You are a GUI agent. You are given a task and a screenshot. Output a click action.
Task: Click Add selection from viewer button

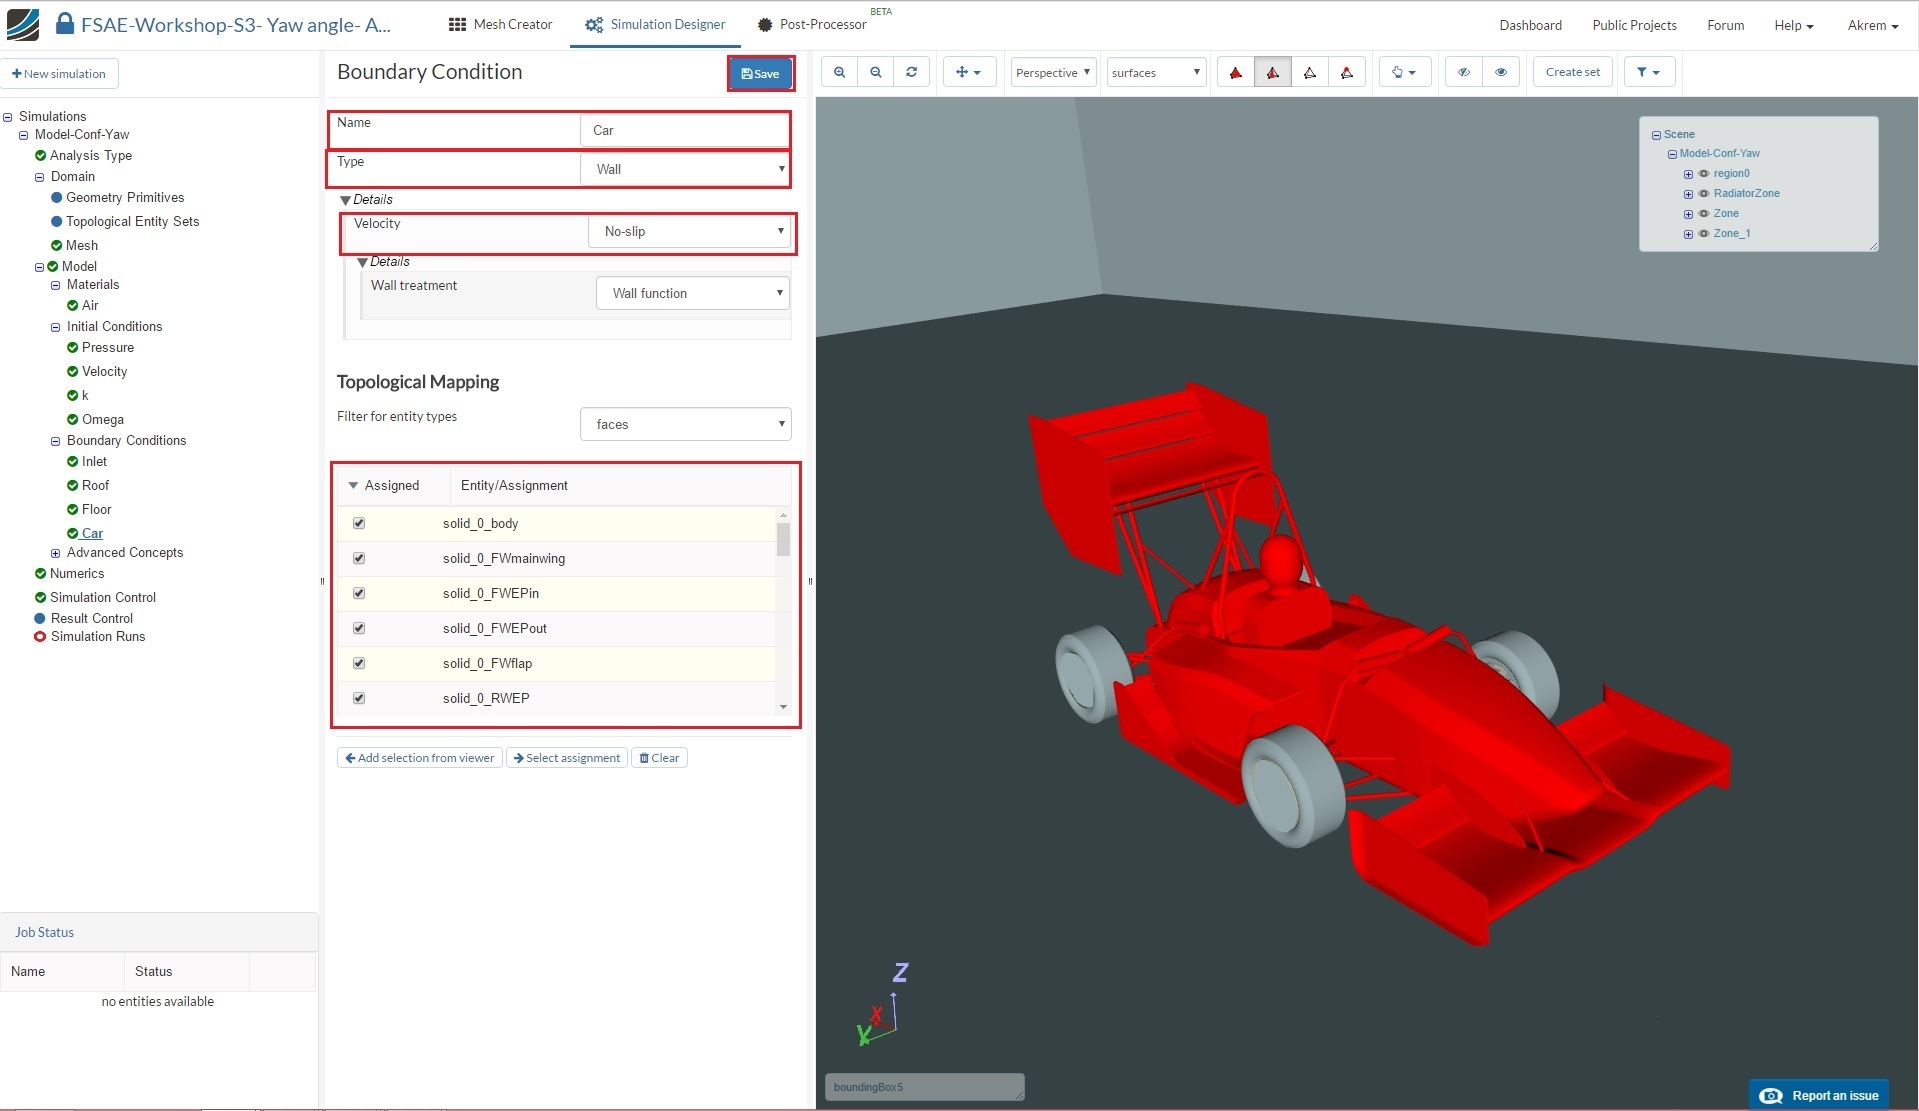(420, 758)
